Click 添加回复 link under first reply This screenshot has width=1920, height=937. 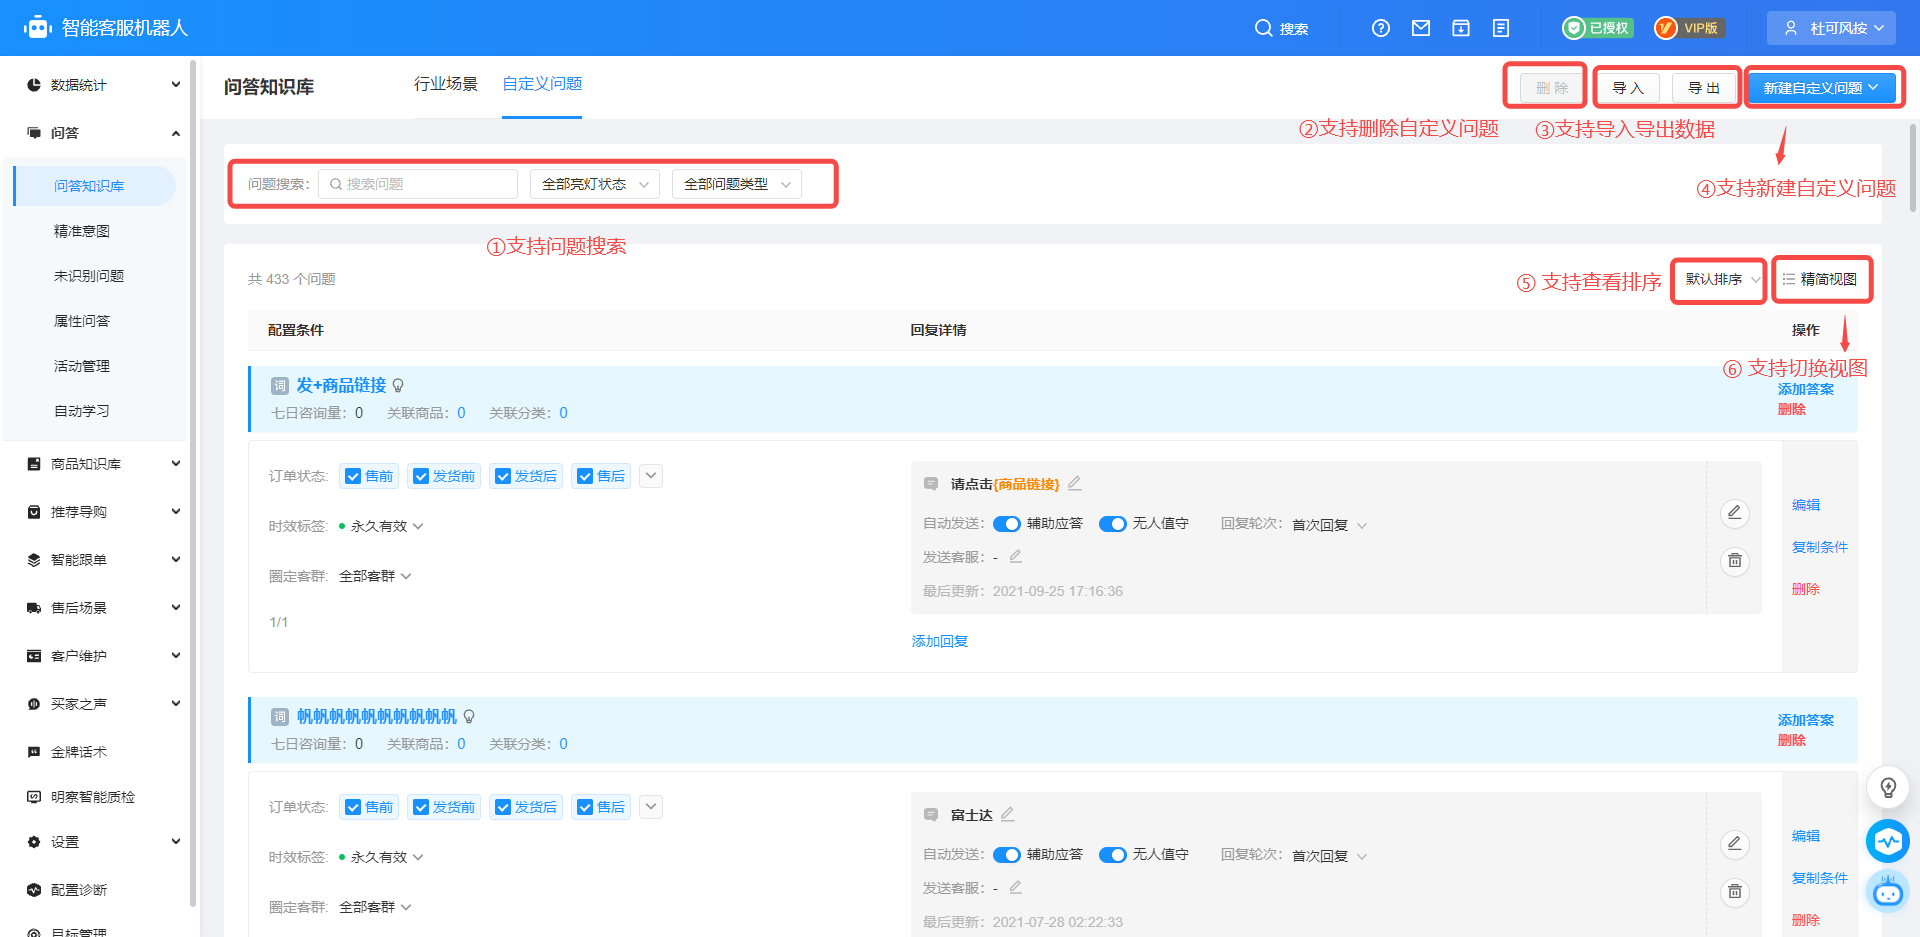tap(940, 641)
